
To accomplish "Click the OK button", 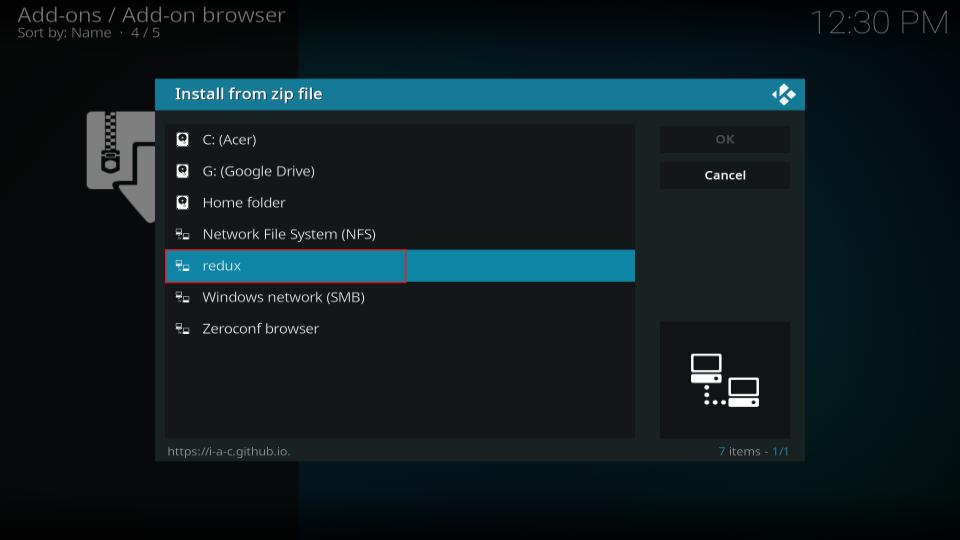I will pos(725,139).
